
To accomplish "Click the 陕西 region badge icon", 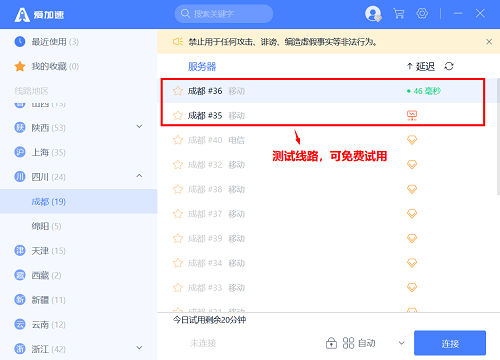I will click(x=20, y=127).
